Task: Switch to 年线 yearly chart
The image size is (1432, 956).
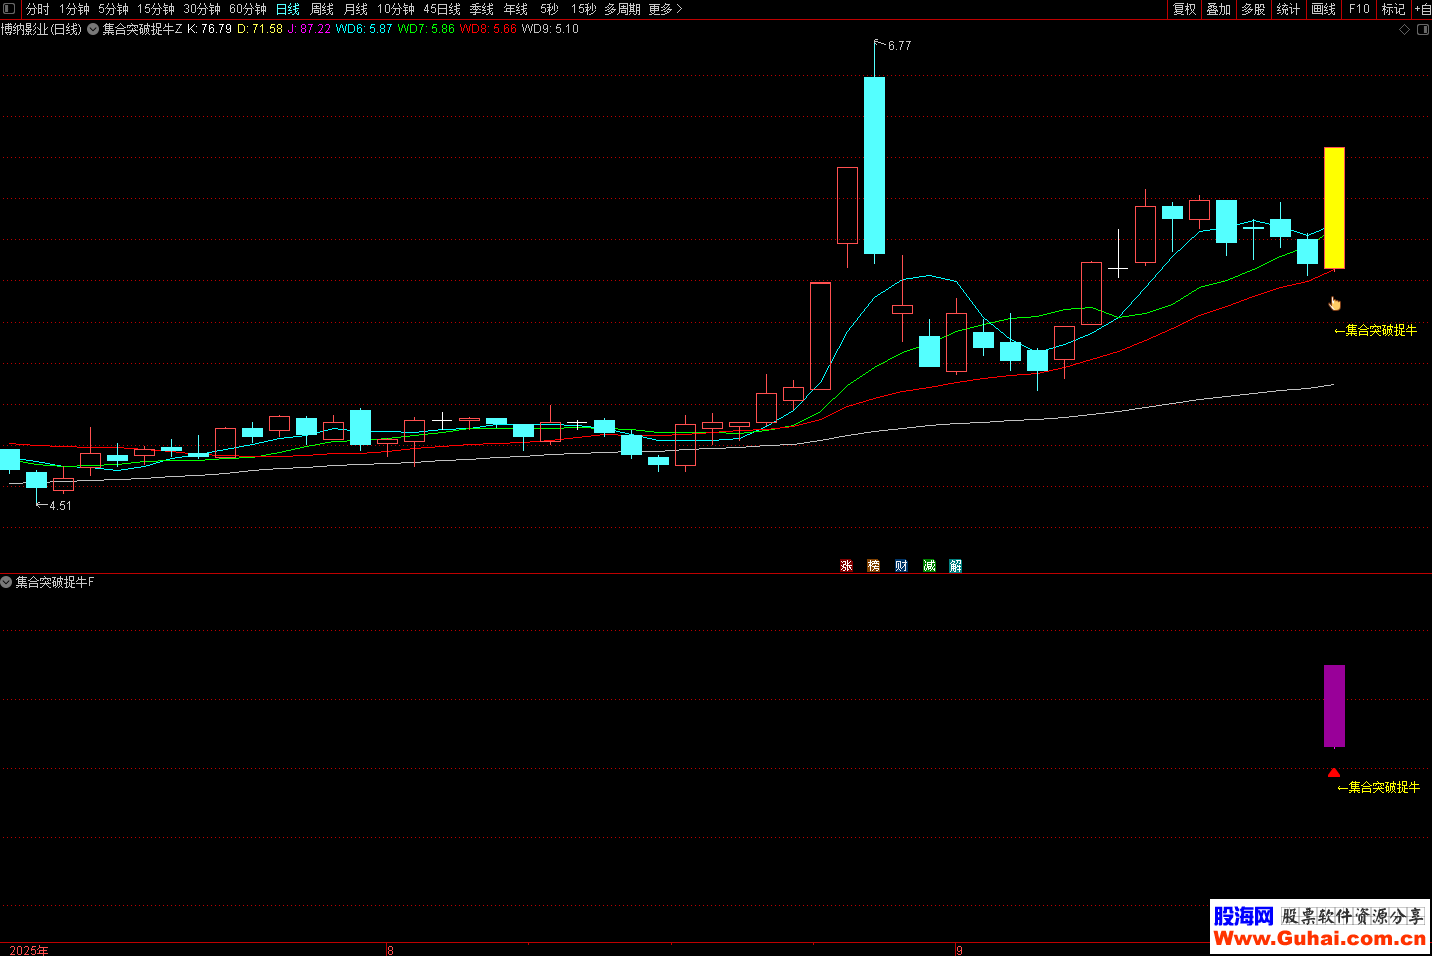Action: (x=516, y=9)
